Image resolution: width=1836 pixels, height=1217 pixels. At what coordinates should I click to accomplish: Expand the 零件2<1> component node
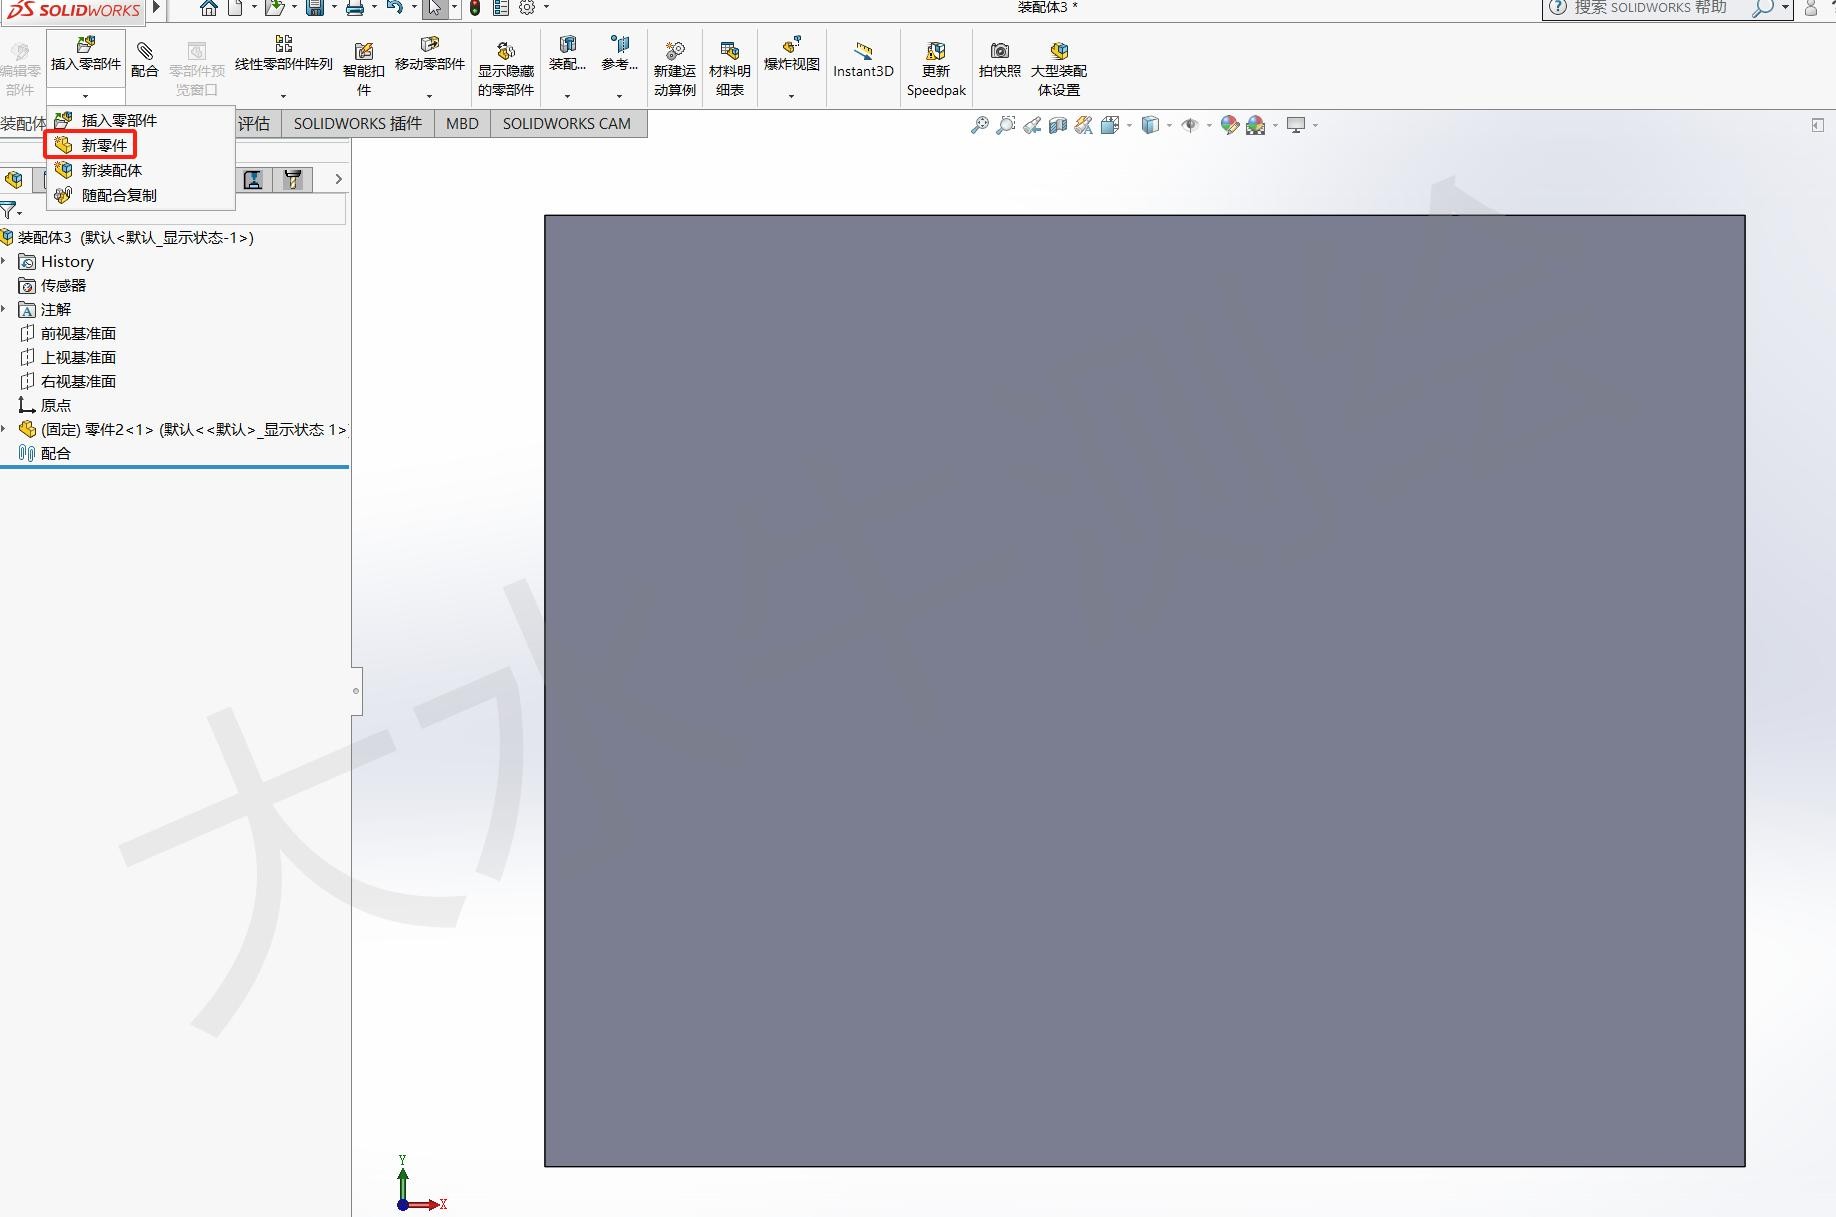5,430
